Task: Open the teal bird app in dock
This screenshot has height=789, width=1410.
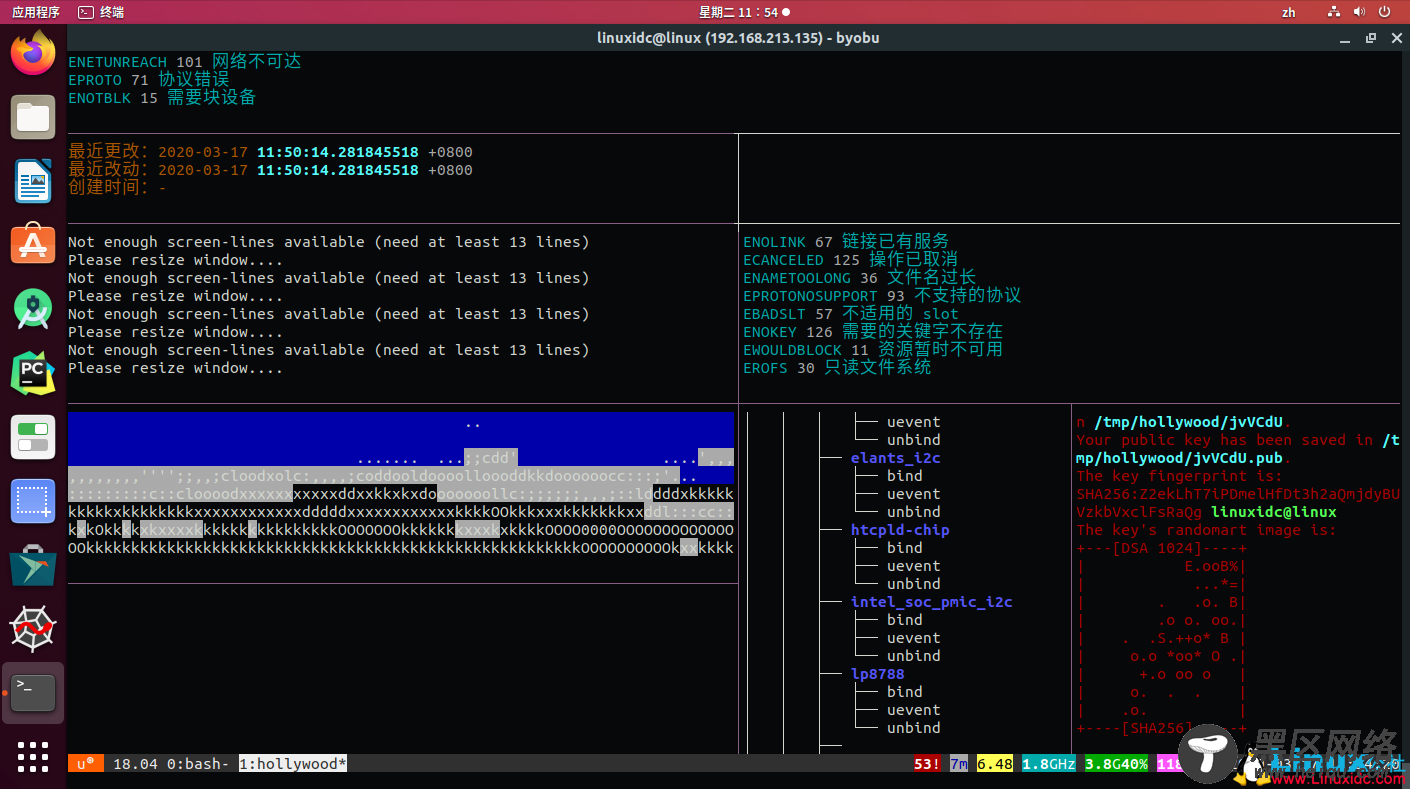Action: tap(33, 565)
